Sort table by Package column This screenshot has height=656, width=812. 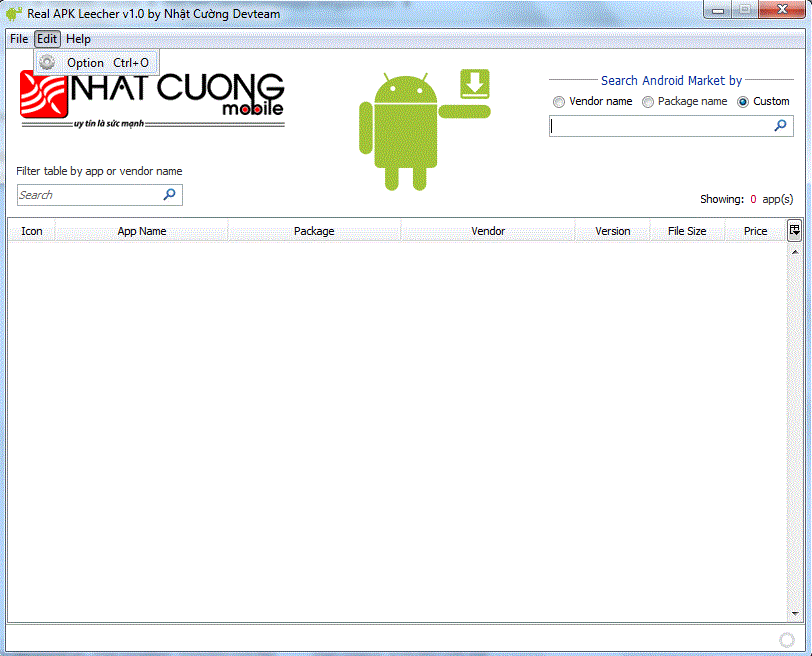pyautogui.click(x=314, y=231)
